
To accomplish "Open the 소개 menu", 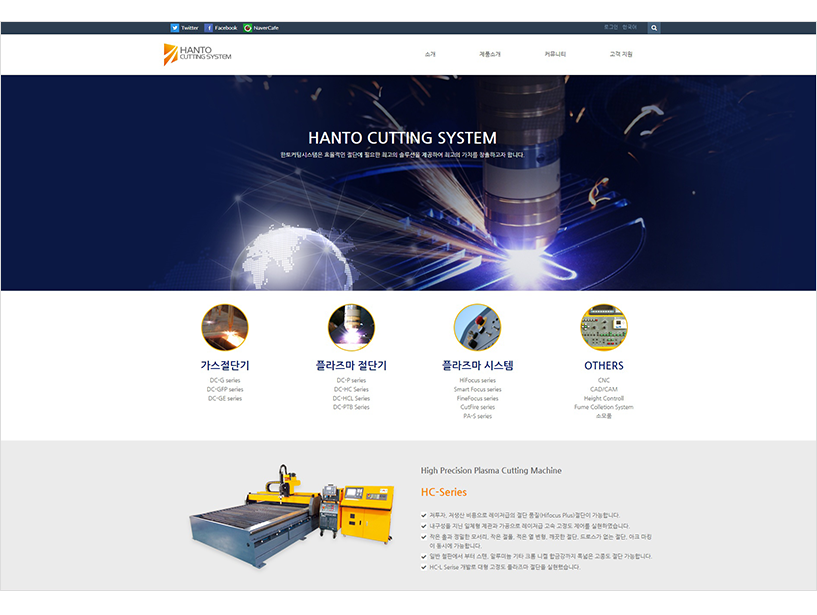I will click(430, 54).
